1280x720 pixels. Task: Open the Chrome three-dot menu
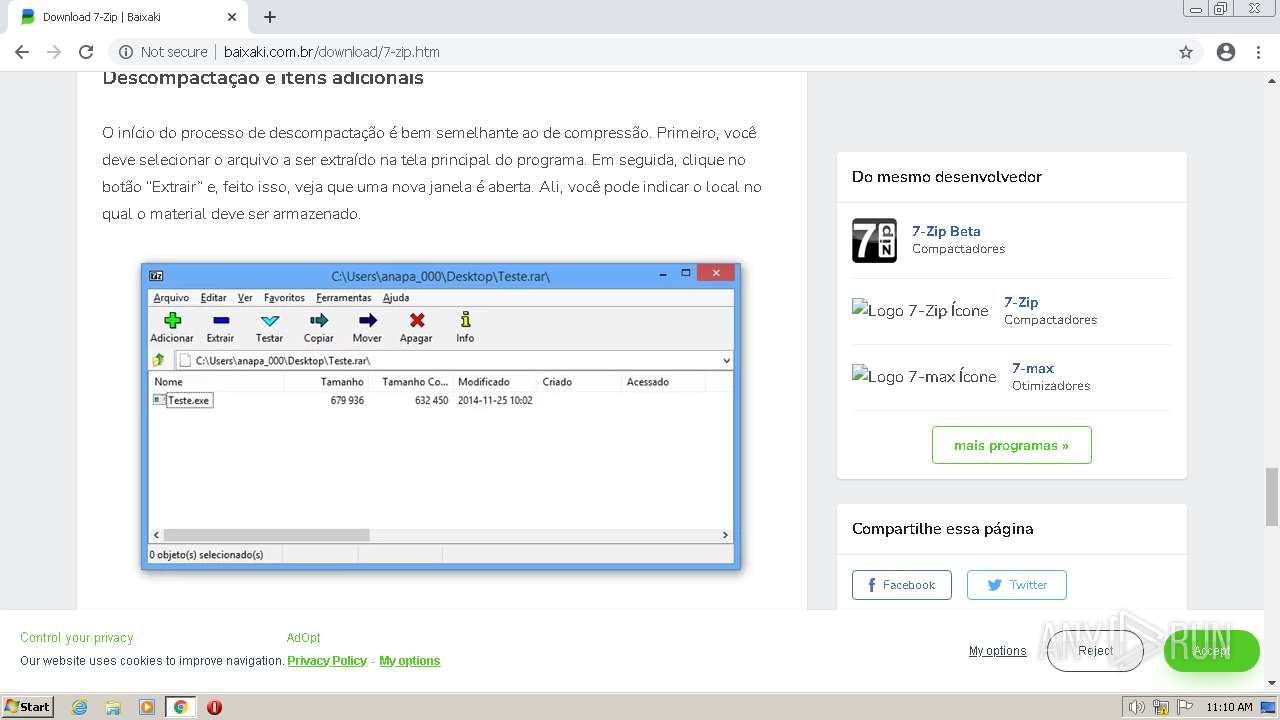tap(1258, 52)
